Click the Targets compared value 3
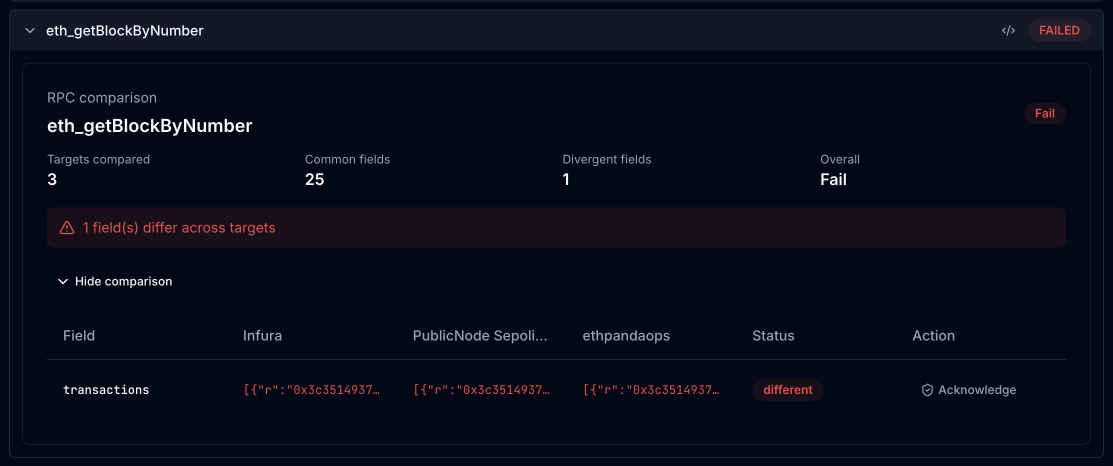Viewport: 1113px width, 466px height. tap(52, 179)
